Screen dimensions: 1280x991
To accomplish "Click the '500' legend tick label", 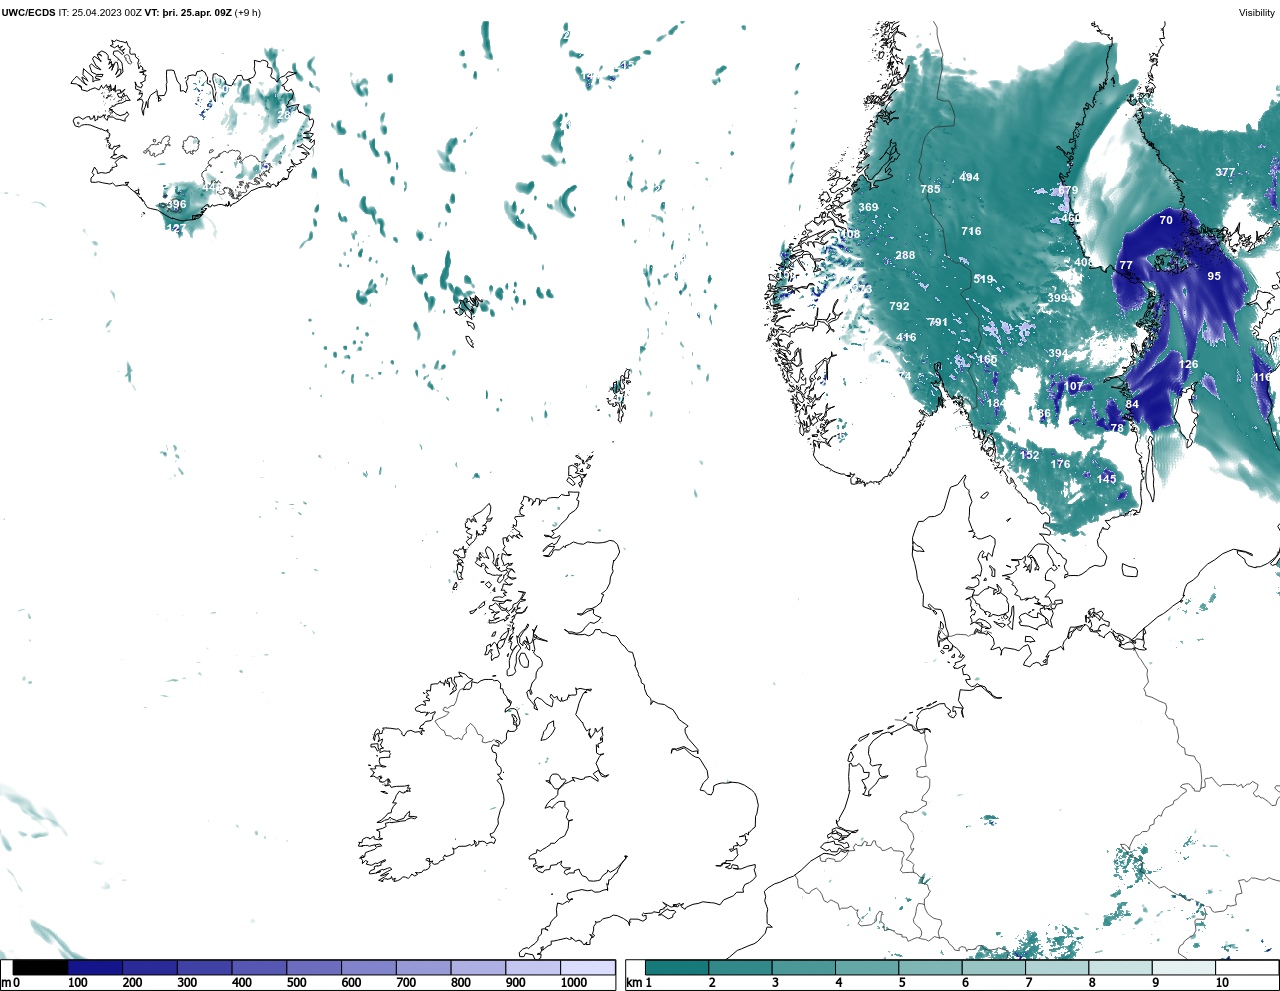I will [x=297, y=983].
